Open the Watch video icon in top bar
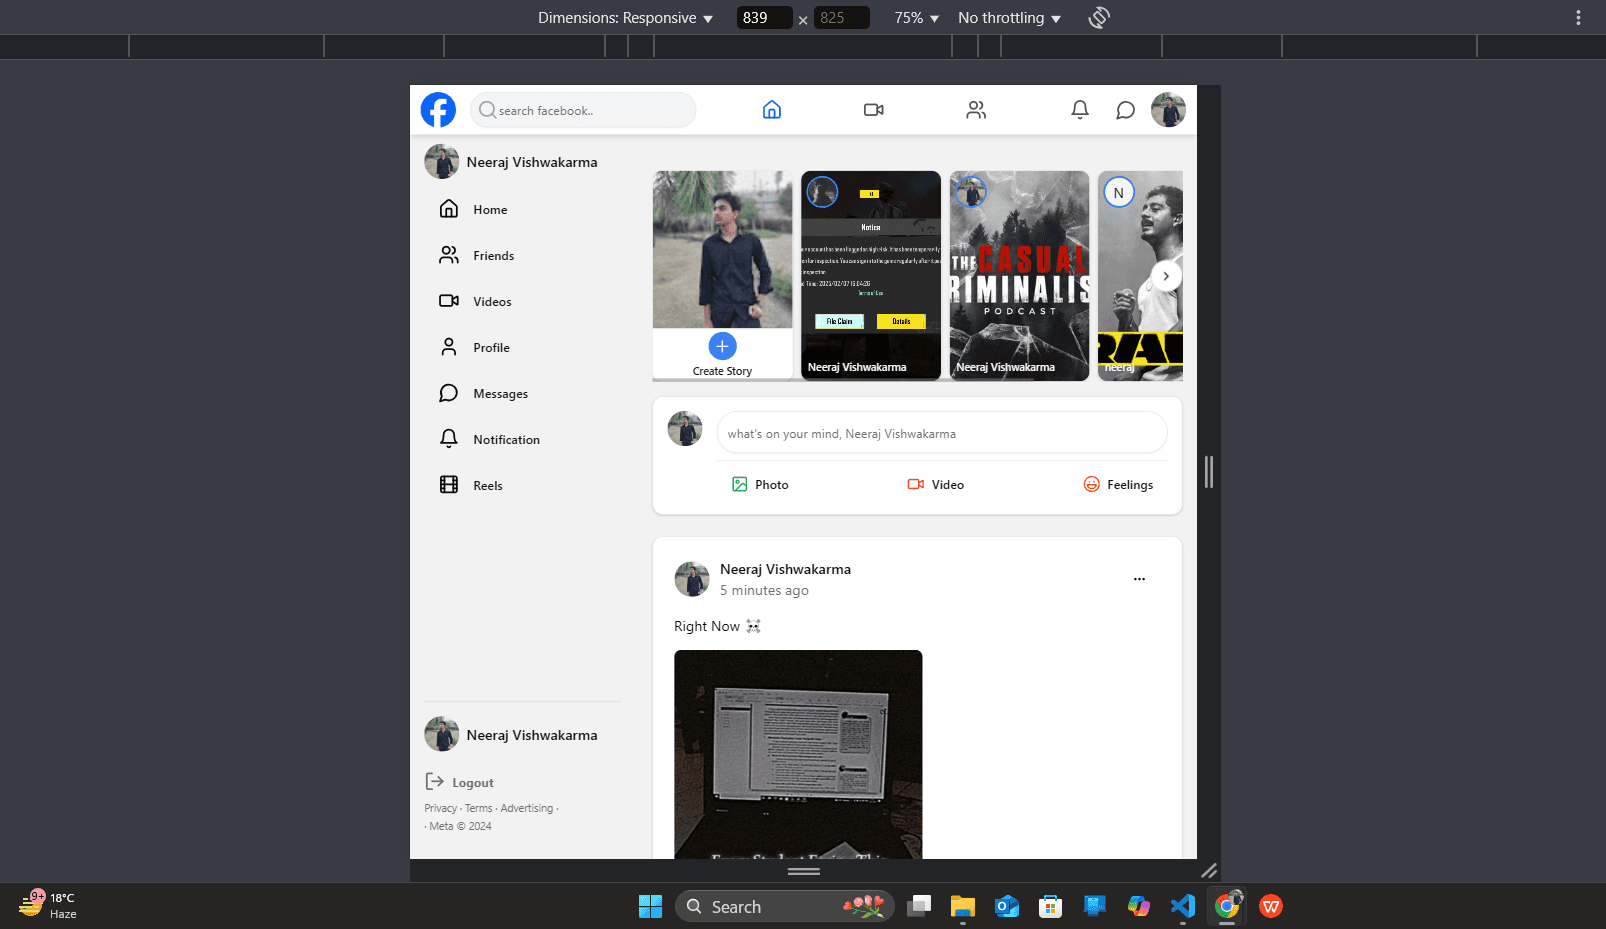Viewport: 1606px width, 929px height. [873, 110]
